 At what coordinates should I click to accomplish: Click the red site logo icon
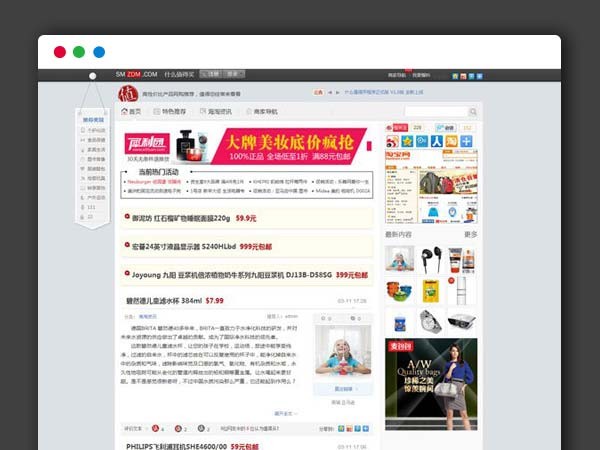pyautogui.click(x=128, y=94)
